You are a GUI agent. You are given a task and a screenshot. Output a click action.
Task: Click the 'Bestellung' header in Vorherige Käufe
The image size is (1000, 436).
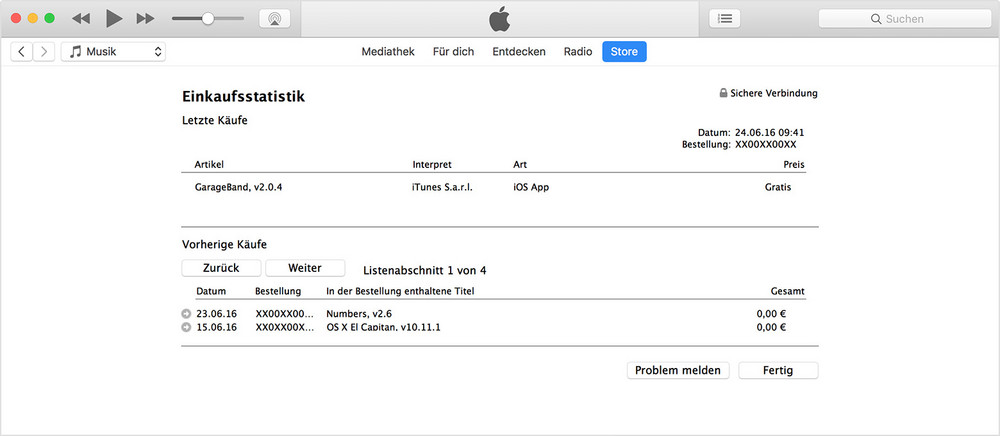point(278,291)
